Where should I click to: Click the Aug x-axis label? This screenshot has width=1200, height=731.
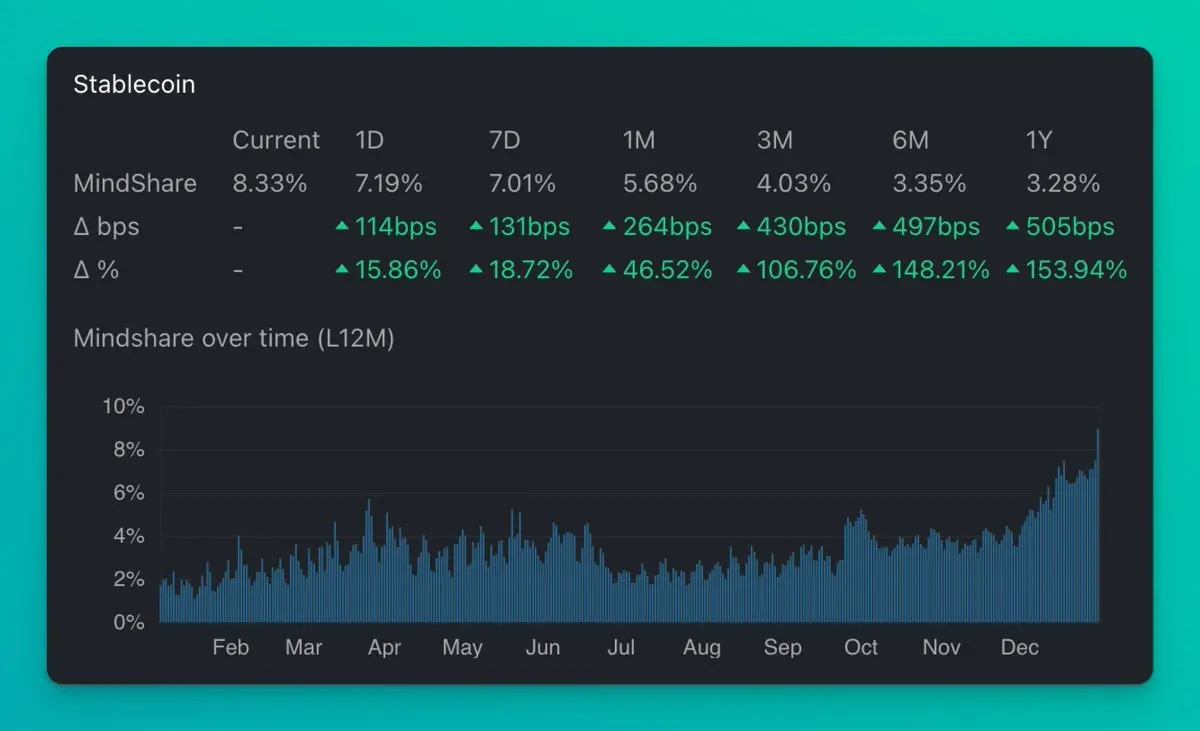(x=702, y=648)
